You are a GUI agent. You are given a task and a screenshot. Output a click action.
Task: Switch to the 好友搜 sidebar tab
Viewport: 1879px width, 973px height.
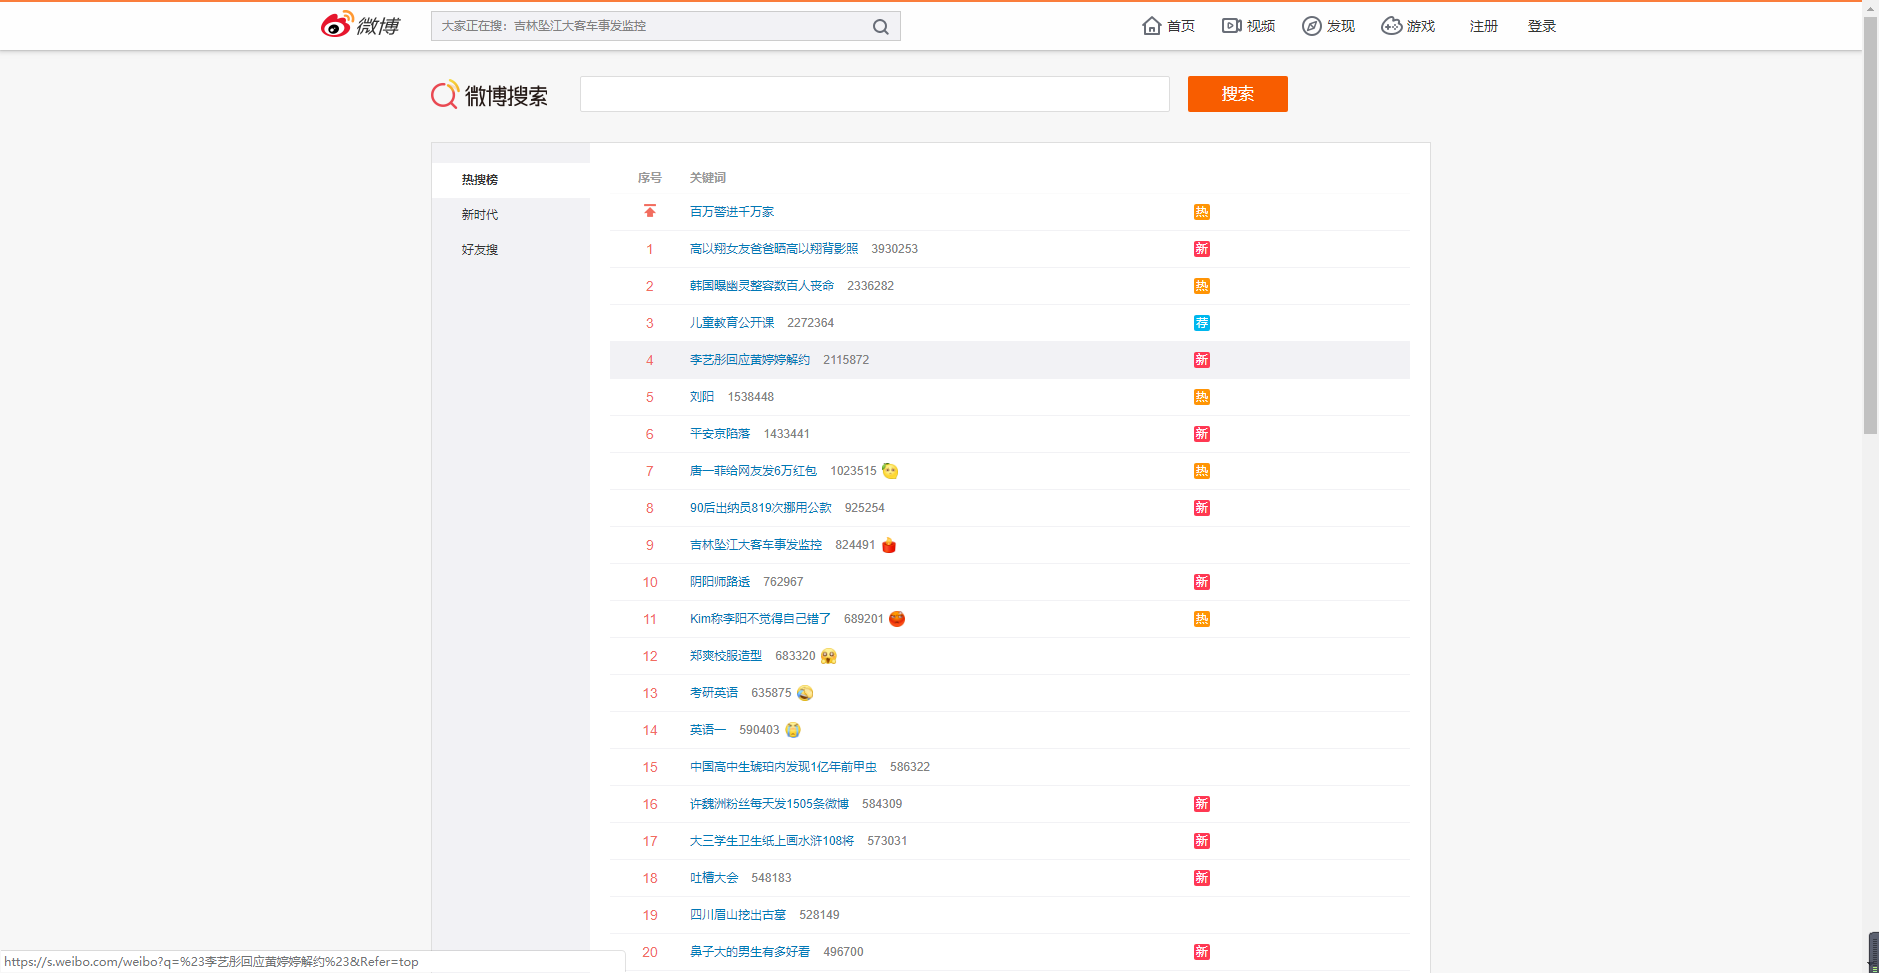(x=511, y=250)
